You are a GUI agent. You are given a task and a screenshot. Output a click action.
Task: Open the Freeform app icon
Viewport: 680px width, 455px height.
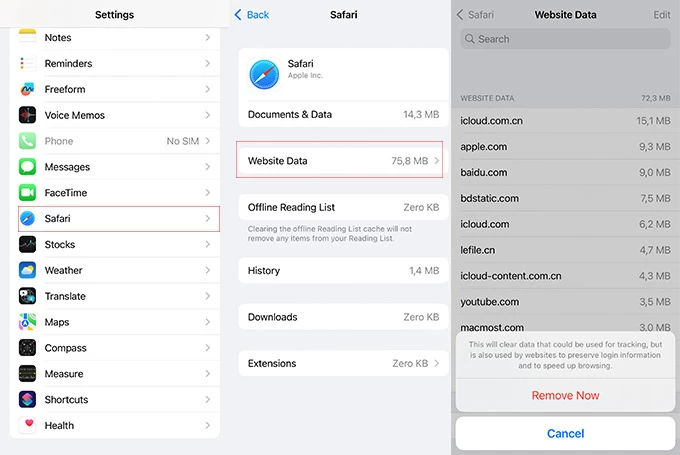pyautogui.click(x=27, y=90)
